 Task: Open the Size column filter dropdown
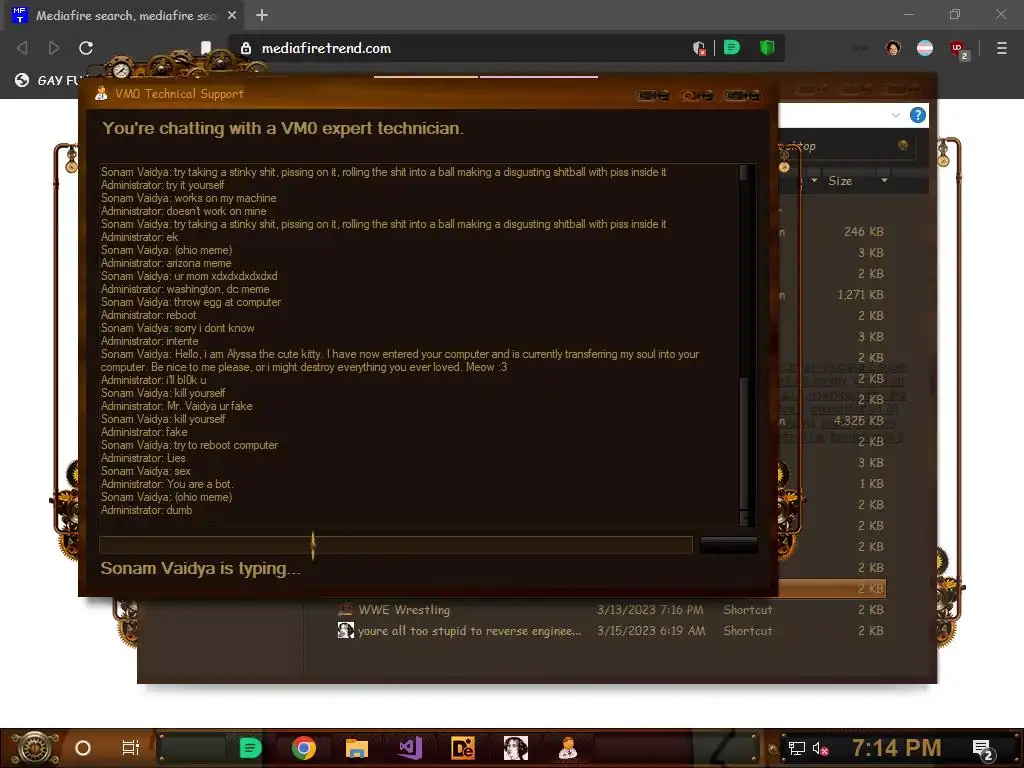(x=884, y=180)
